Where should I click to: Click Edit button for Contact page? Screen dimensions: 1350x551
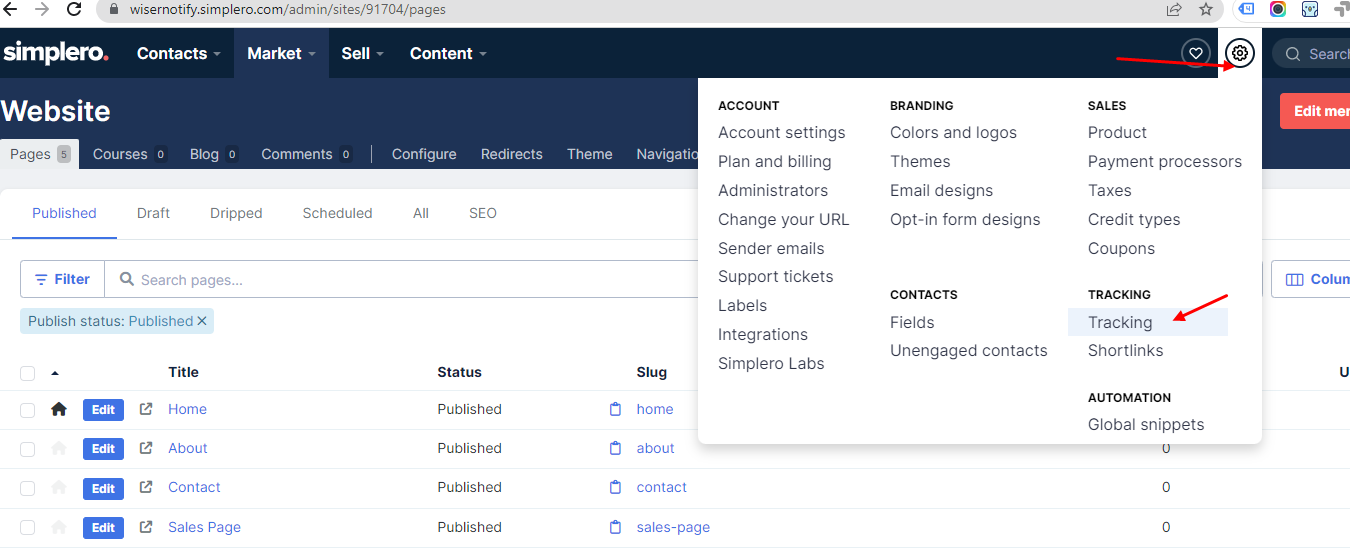(x=103, y=488)
